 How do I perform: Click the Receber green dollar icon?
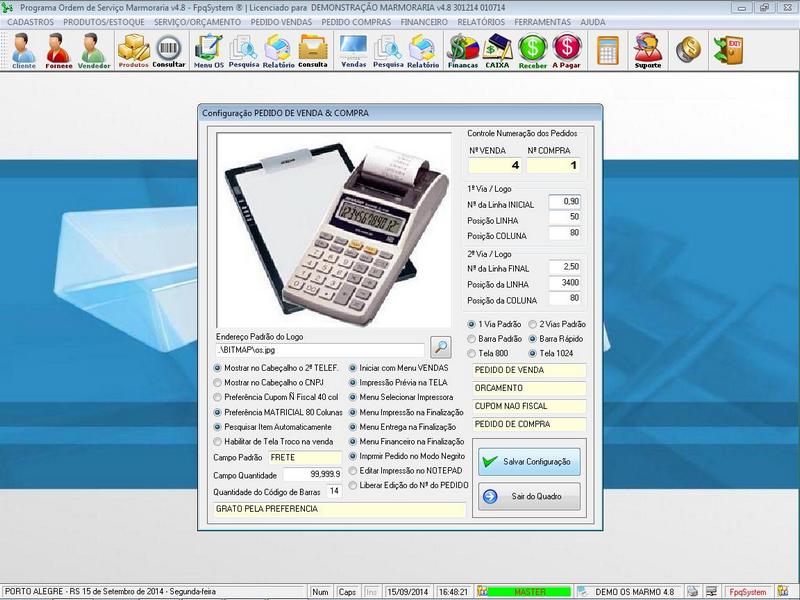click(533, 50)
